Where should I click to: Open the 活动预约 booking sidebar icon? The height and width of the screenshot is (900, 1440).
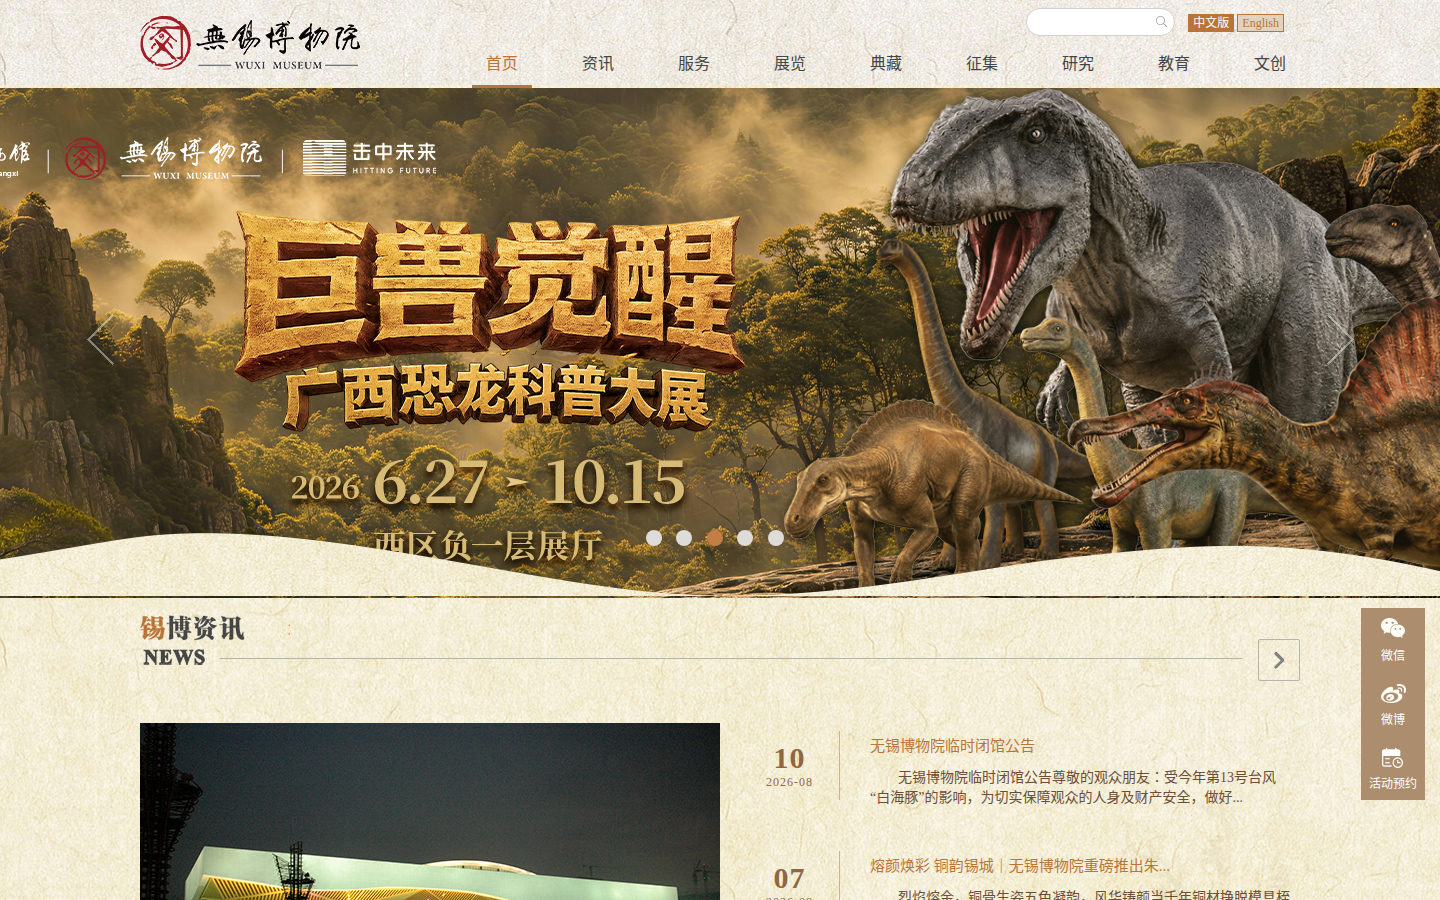coord(1393,768)
